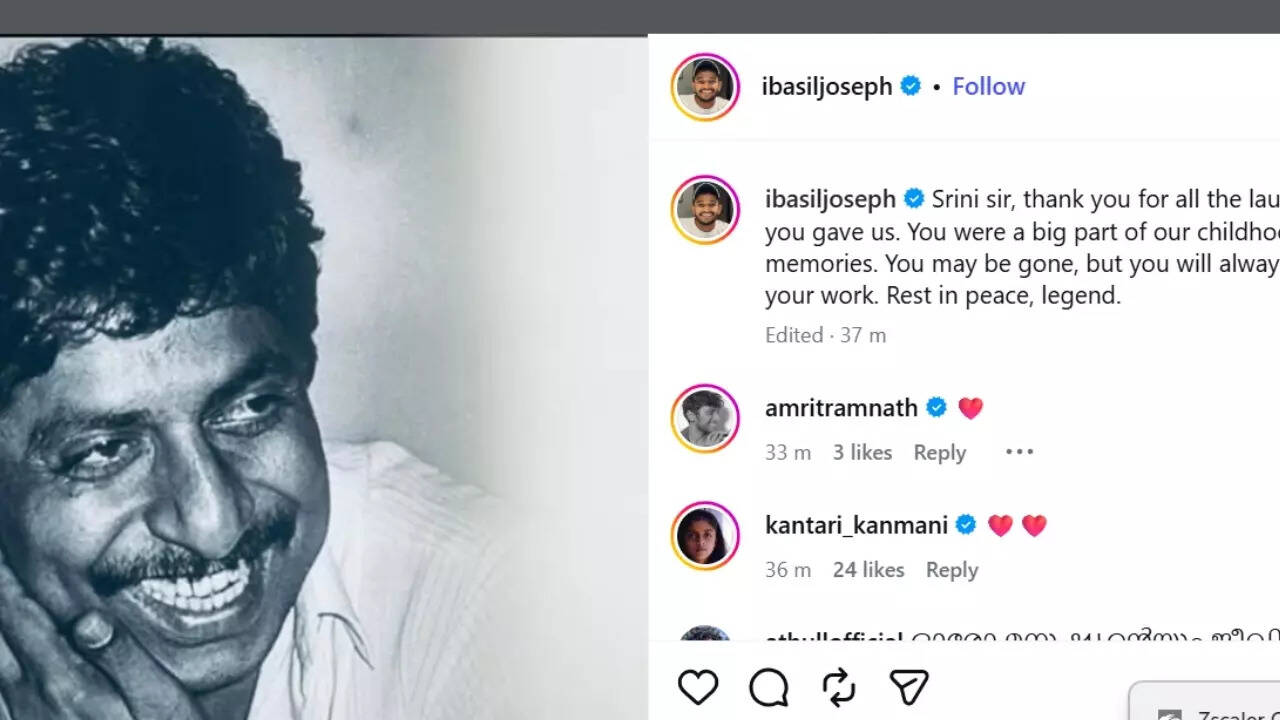Image resolution: width=1280 pixels, height=720 pixels.
Task: Open the kantari_kanmani username link
Action: tap(856, 525)
